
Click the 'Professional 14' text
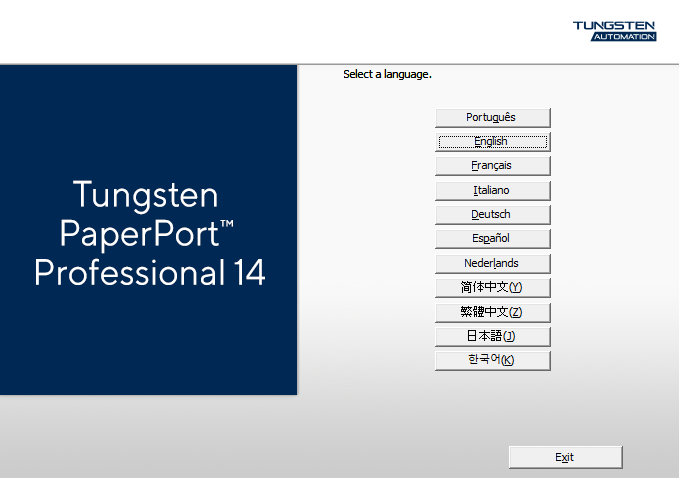click(149, 272)
